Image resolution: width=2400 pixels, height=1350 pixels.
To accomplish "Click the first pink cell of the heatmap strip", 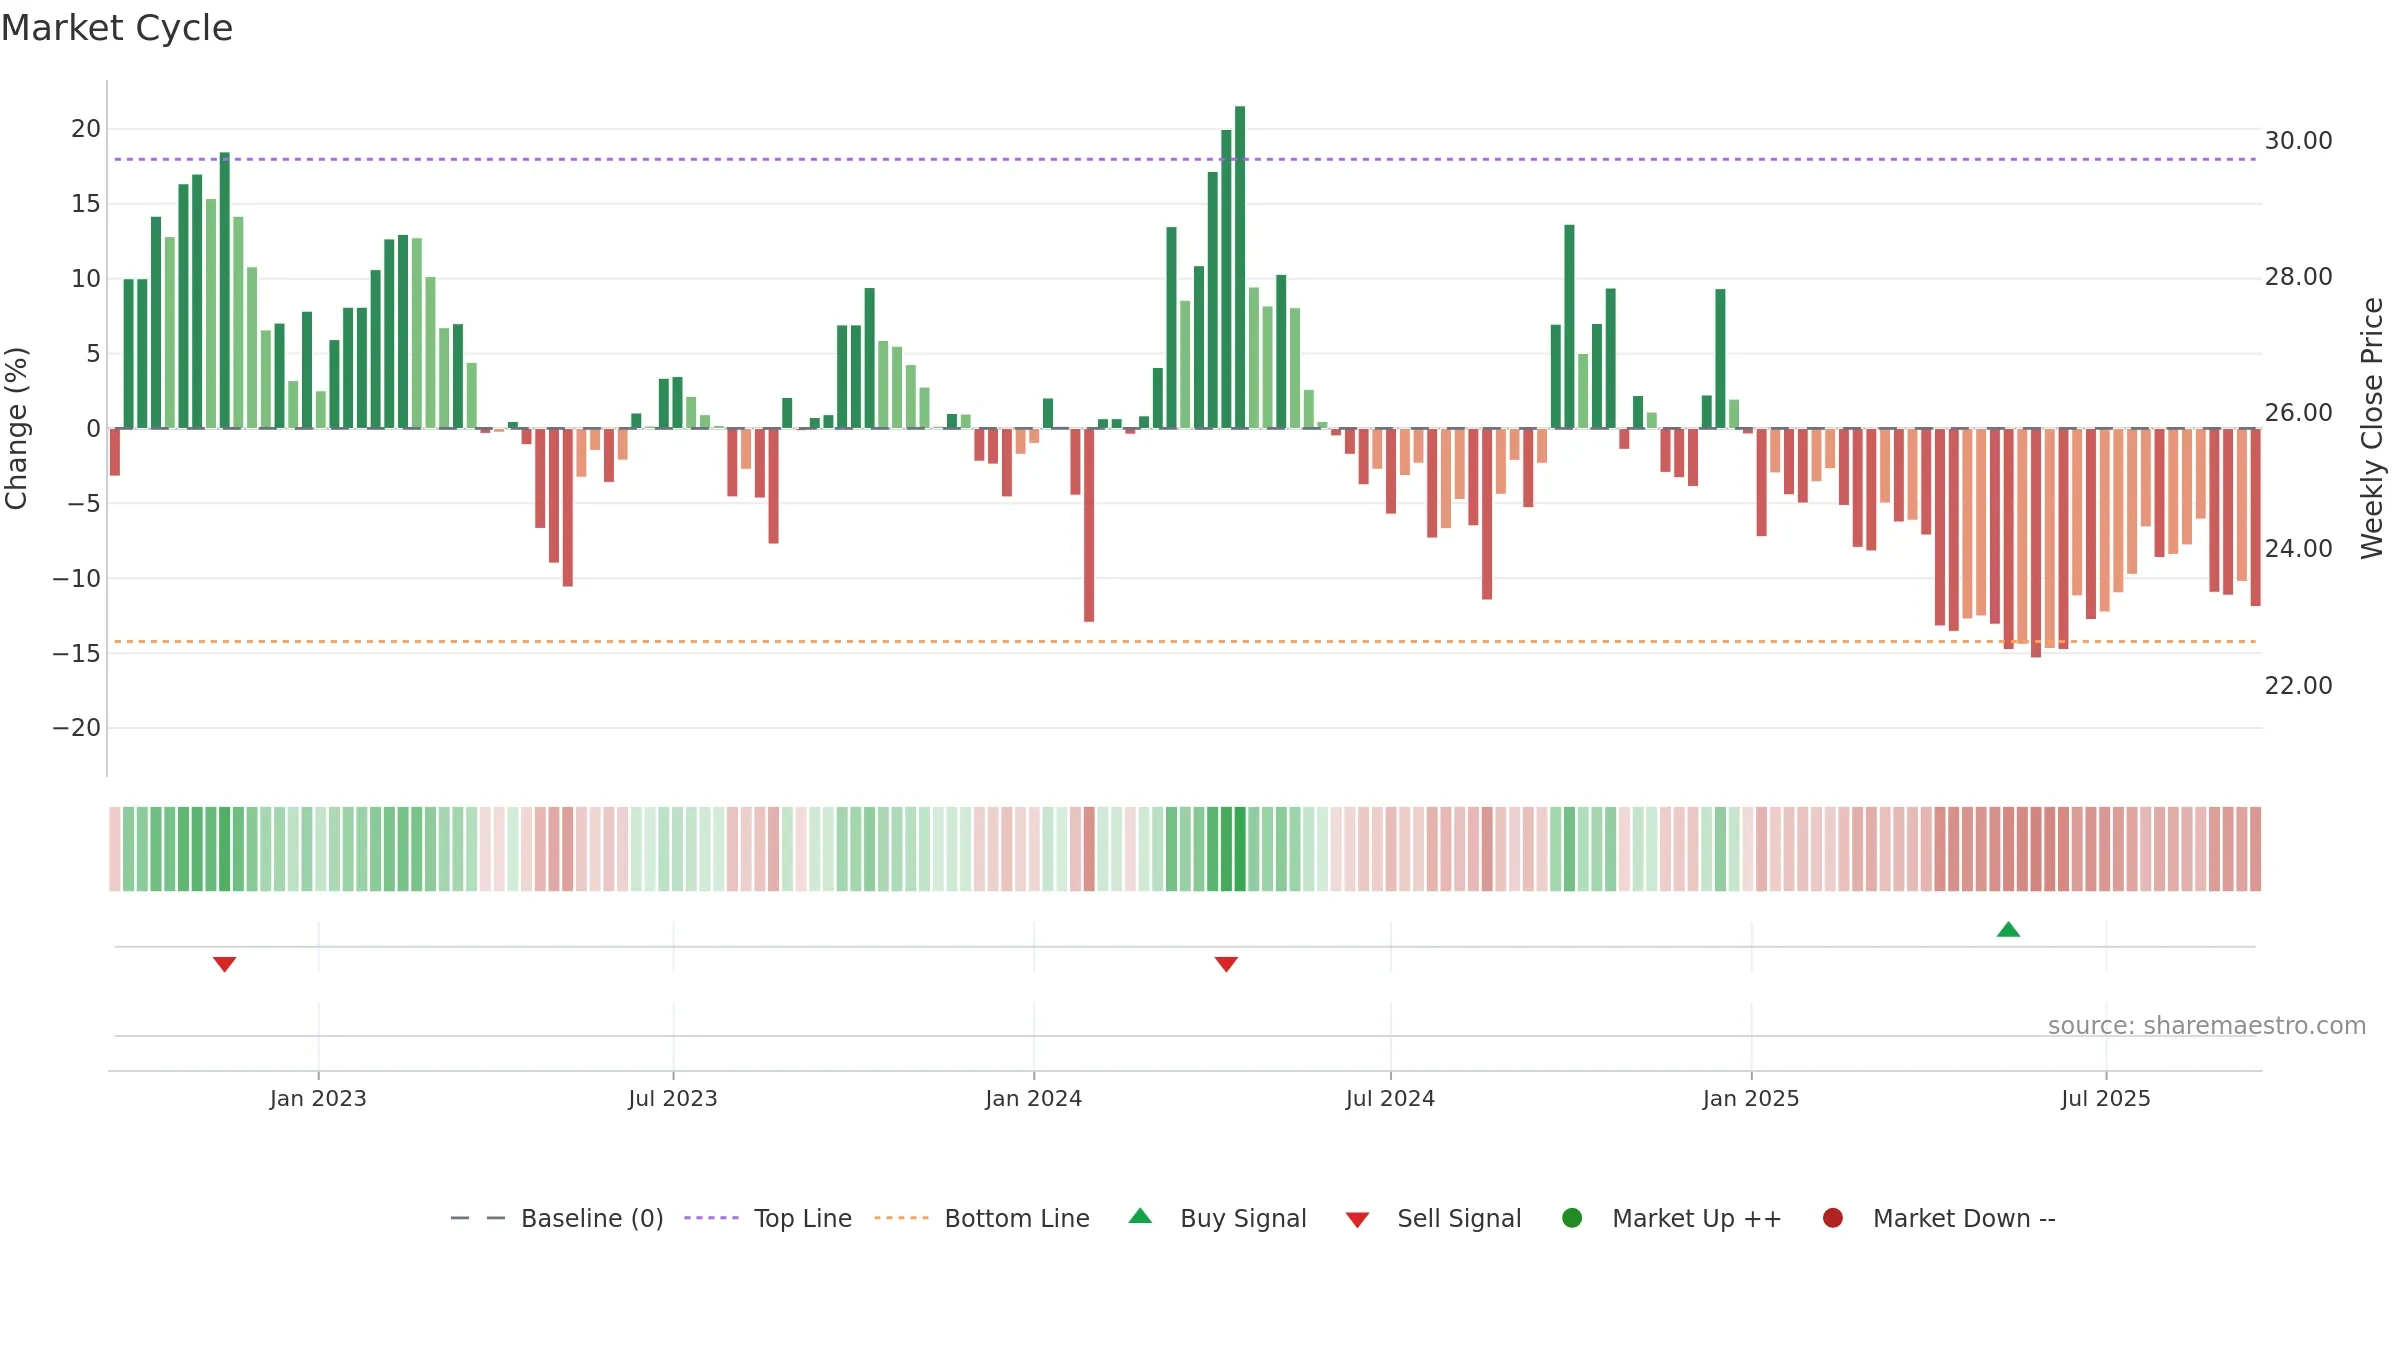I will 115,849.
